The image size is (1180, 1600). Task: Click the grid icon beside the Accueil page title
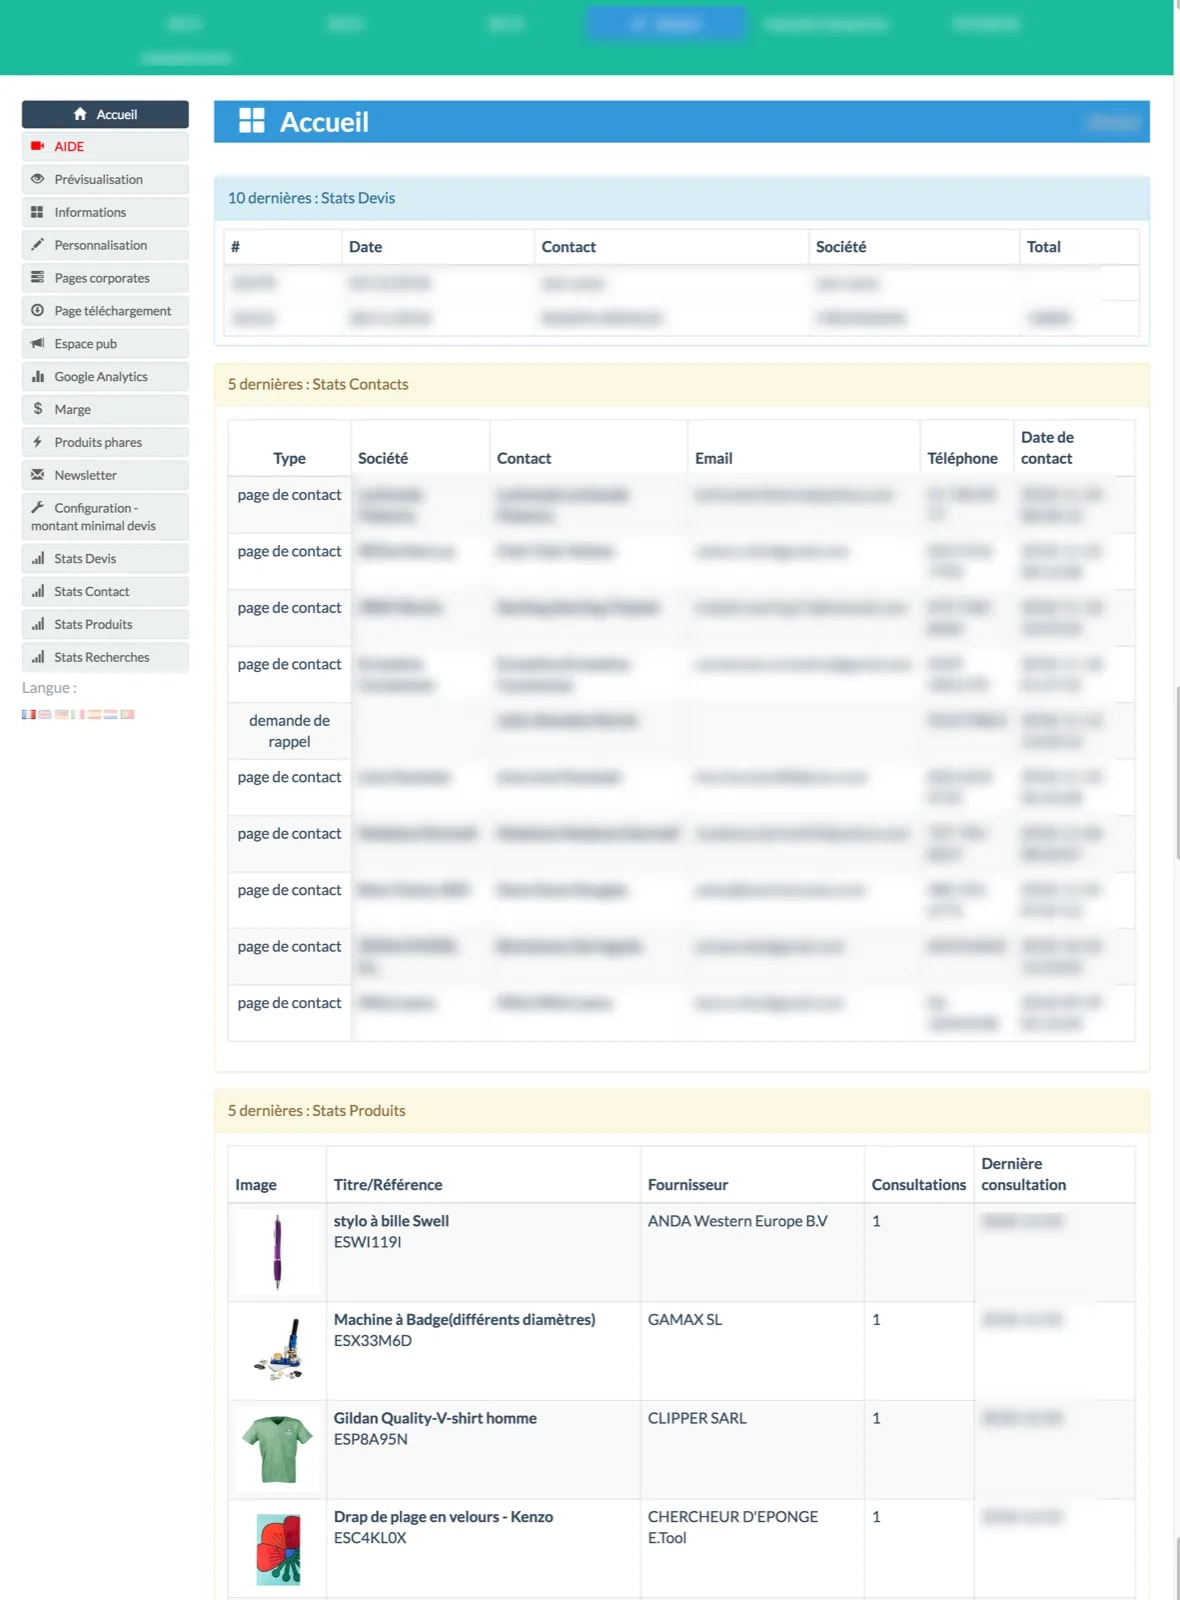click(252, 121)
